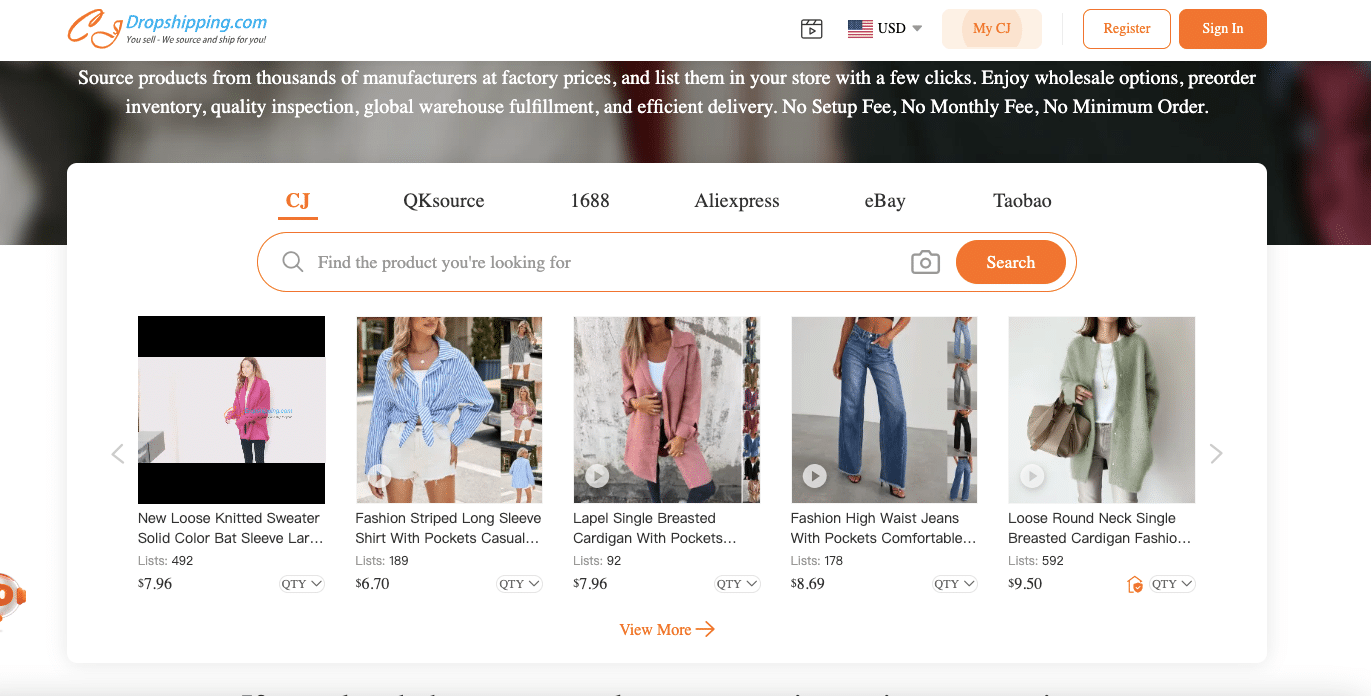Play the pink cardigan product video
The height and width of the screenshot is (696, 1371).
click(597, 476)
